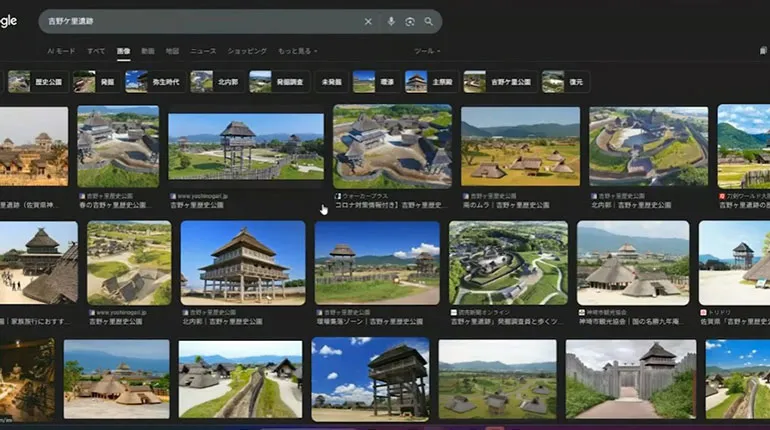Switch to the すべて tab
The image size is (770, 430).
(x=96, y=51)
